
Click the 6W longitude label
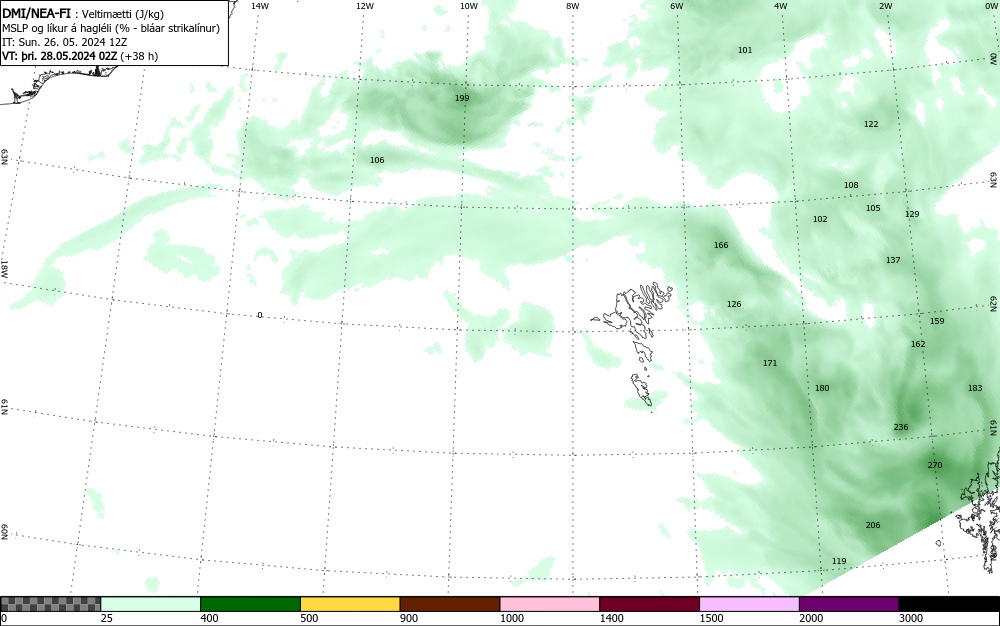(677, 6)
